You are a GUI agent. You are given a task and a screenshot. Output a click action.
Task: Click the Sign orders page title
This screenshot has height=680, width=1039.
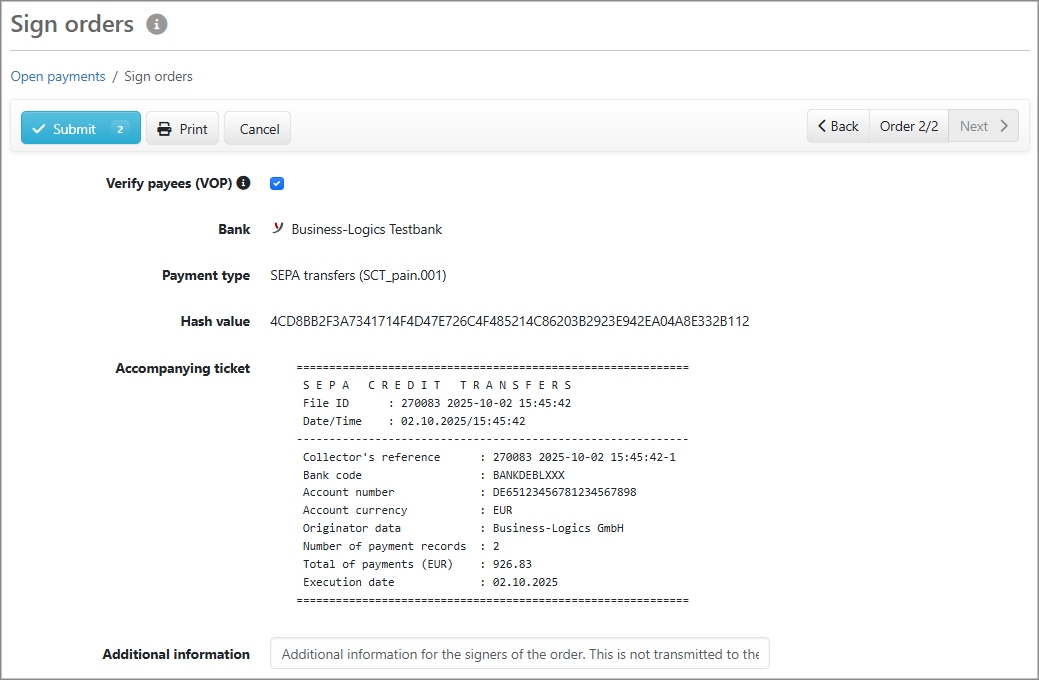click(72, 25)
